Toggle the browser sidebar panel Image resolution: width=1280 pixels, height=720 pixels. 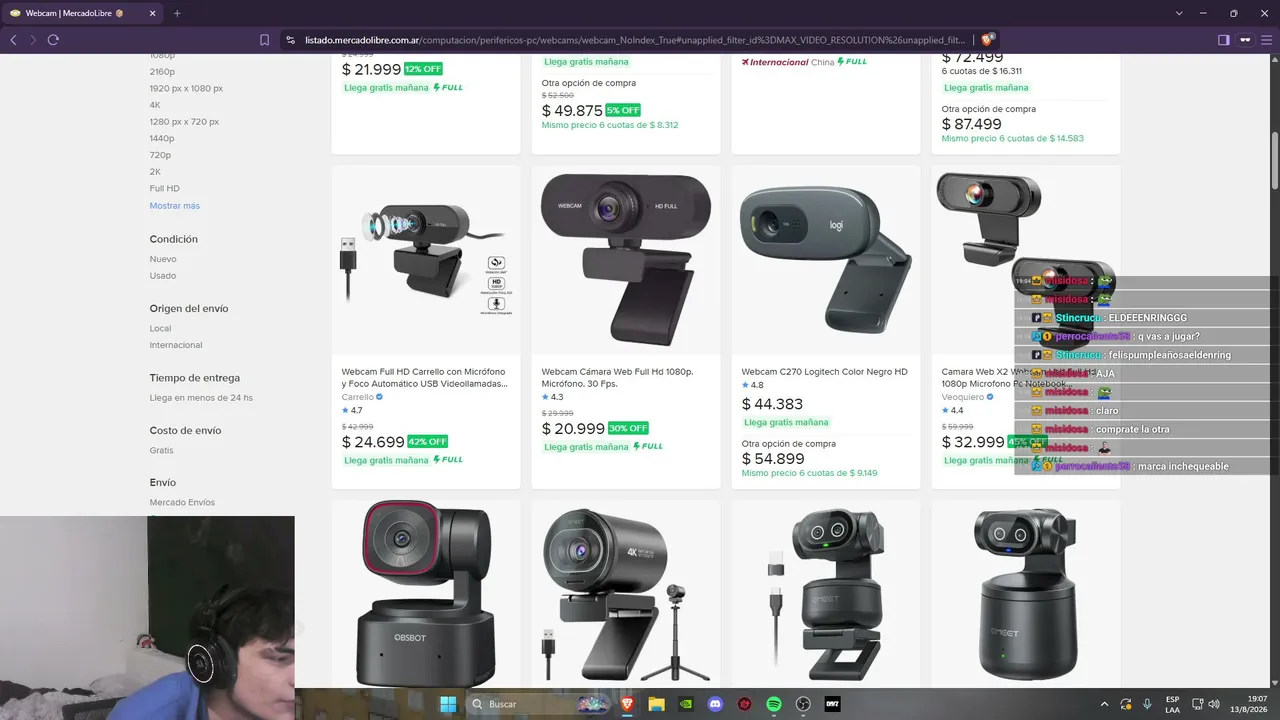(x=1223, y=40)
